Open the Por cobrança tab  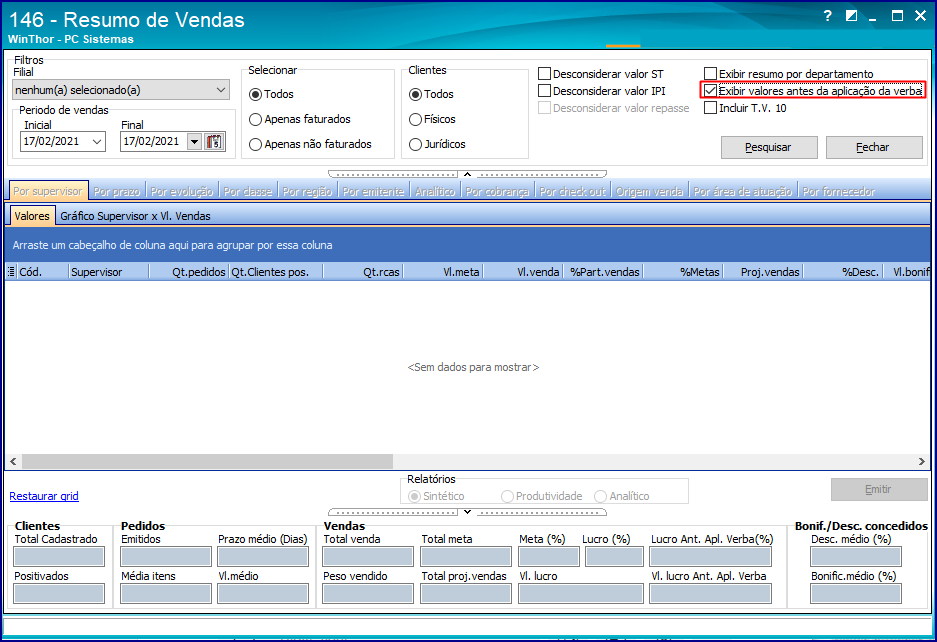tap(497, 191)
